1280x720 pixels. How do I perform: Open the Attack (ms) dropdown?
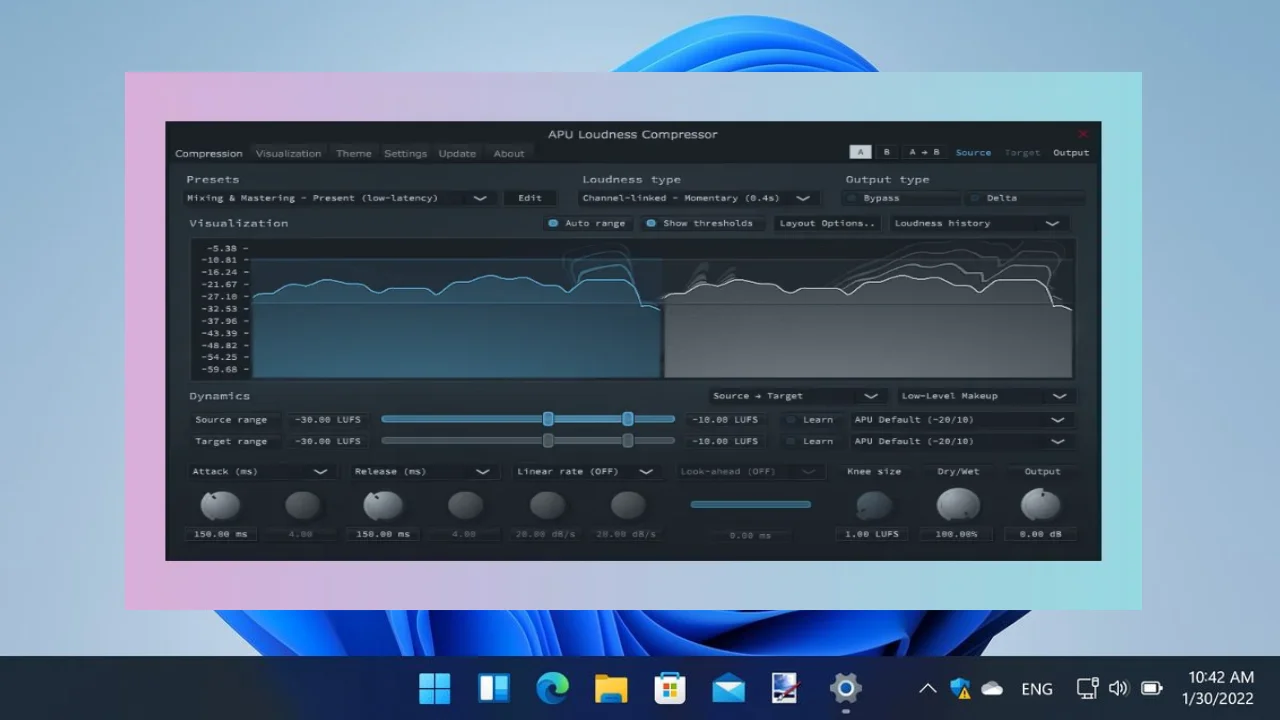click(x=261, y=471)
